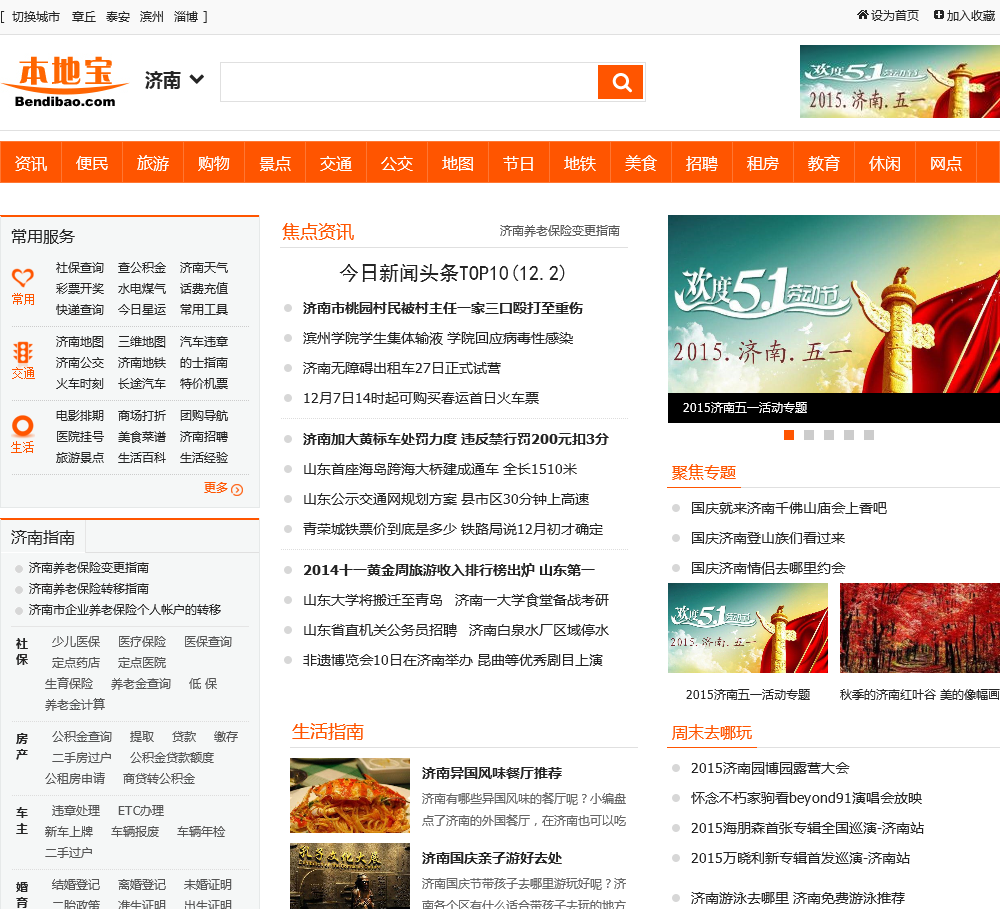Select the second carousel indicator dot
1000x909 pixels.
point(809,435)
